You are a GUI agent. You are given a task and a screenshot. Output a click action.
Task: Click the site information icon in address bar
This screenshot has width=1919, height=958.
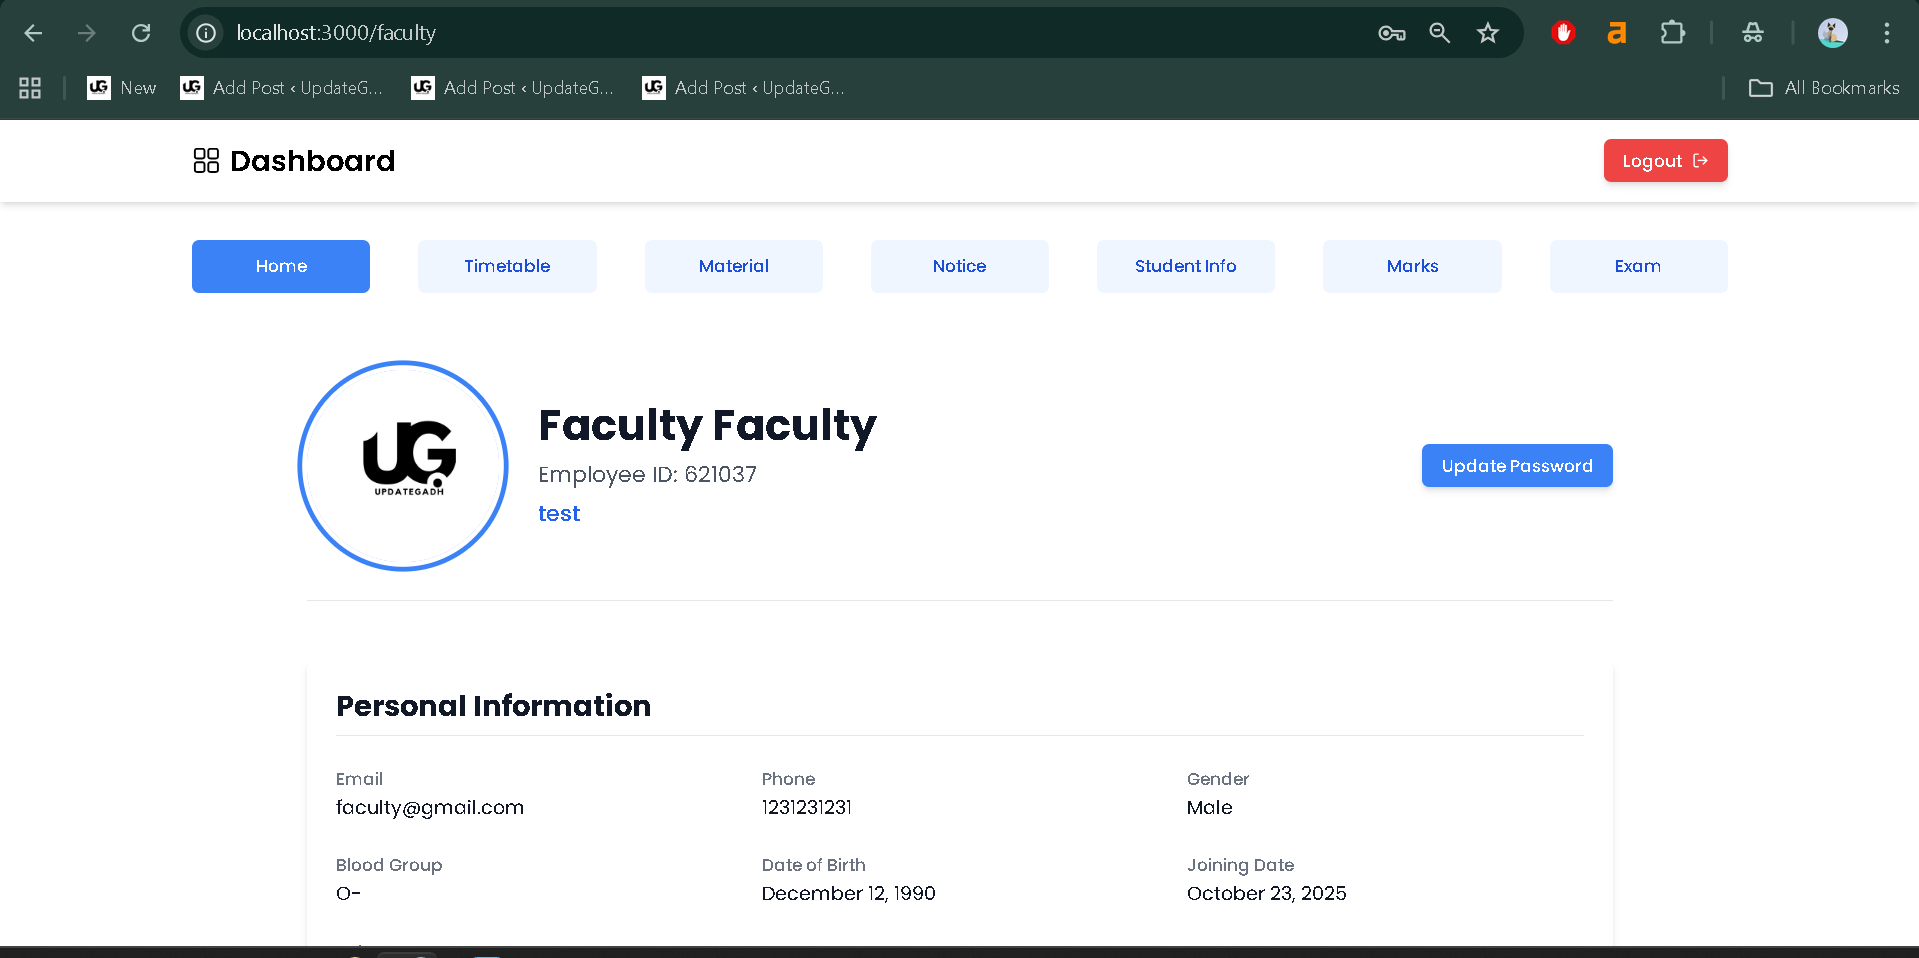[206, 32]
